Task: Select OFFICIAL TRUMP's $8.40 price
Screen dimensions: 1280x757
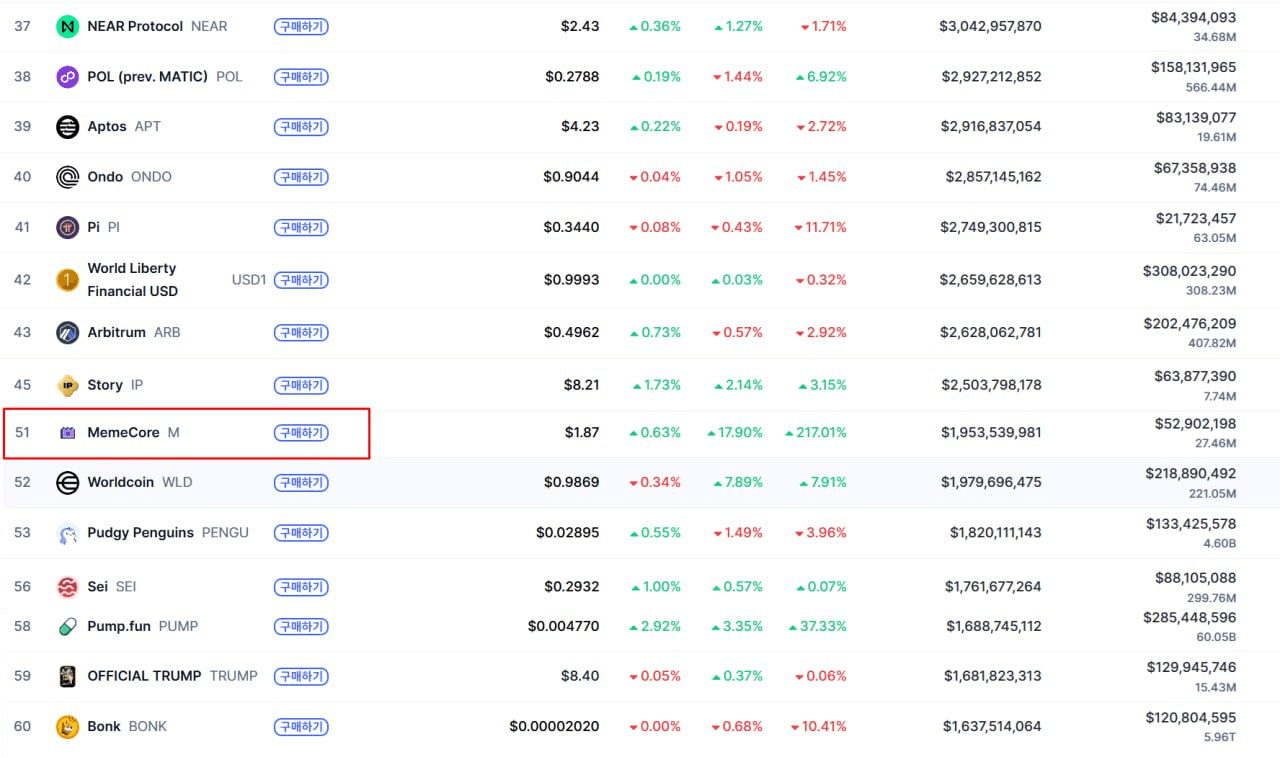Action: 580,676
